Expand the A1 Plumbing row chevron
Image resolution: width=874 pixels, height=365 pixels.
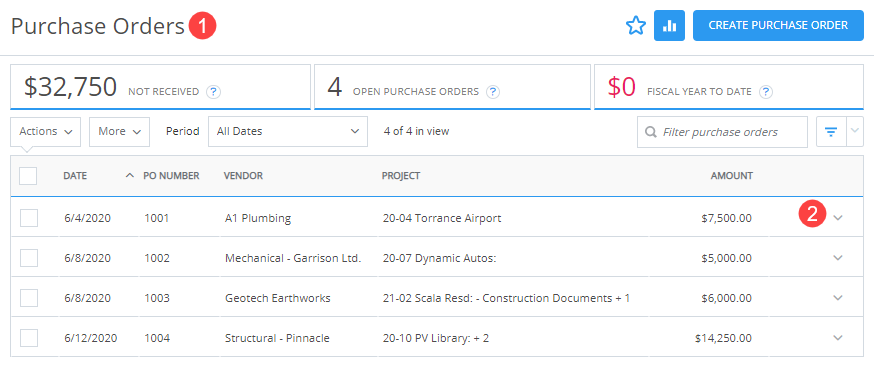tap(838, 217)
